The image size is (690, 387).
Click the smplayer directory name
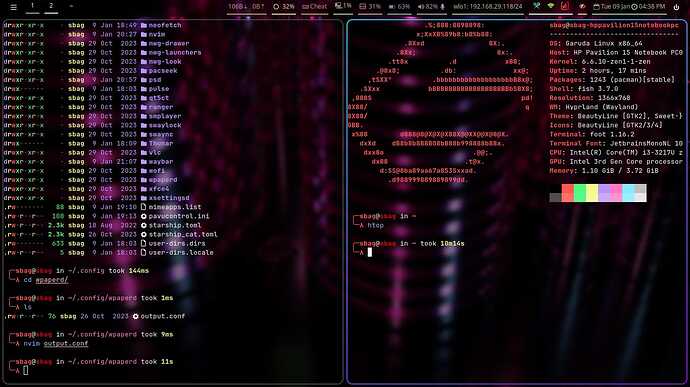click(x=165, y=116)
